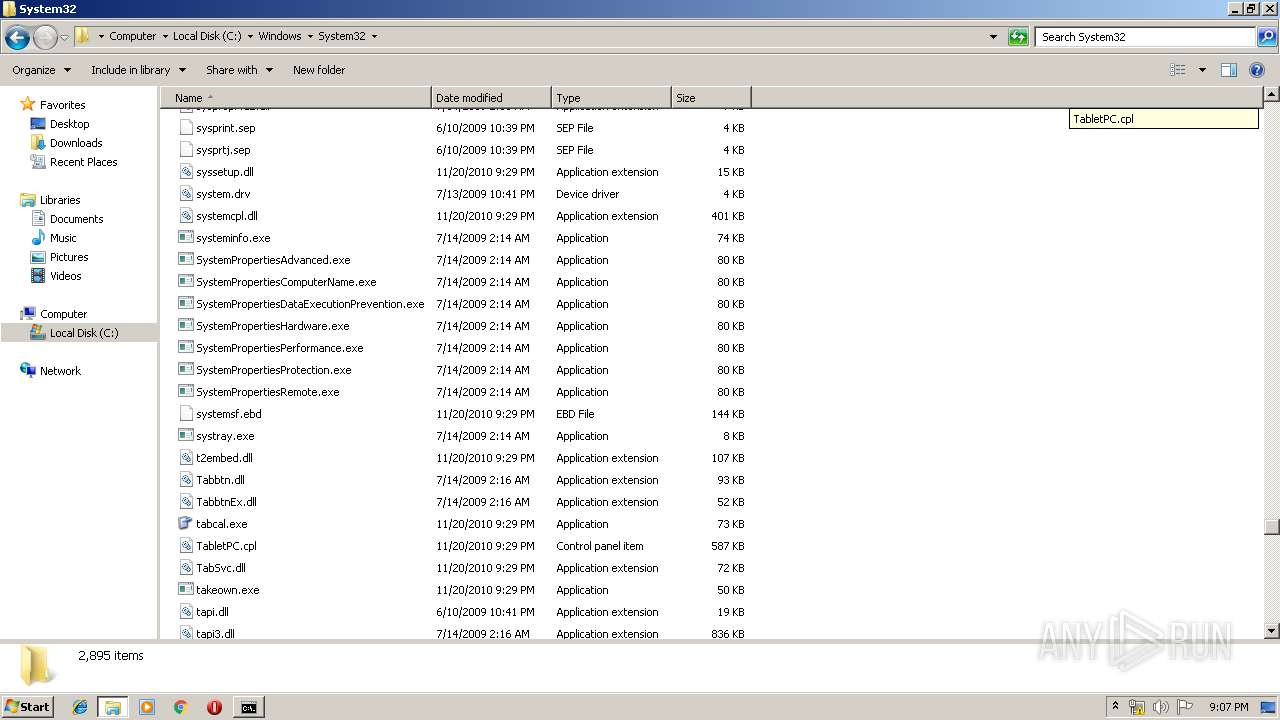This screenshot has width=1280, height=720.
Task: Click the Forward navigation arrow
Action: [x=45, y=38]
